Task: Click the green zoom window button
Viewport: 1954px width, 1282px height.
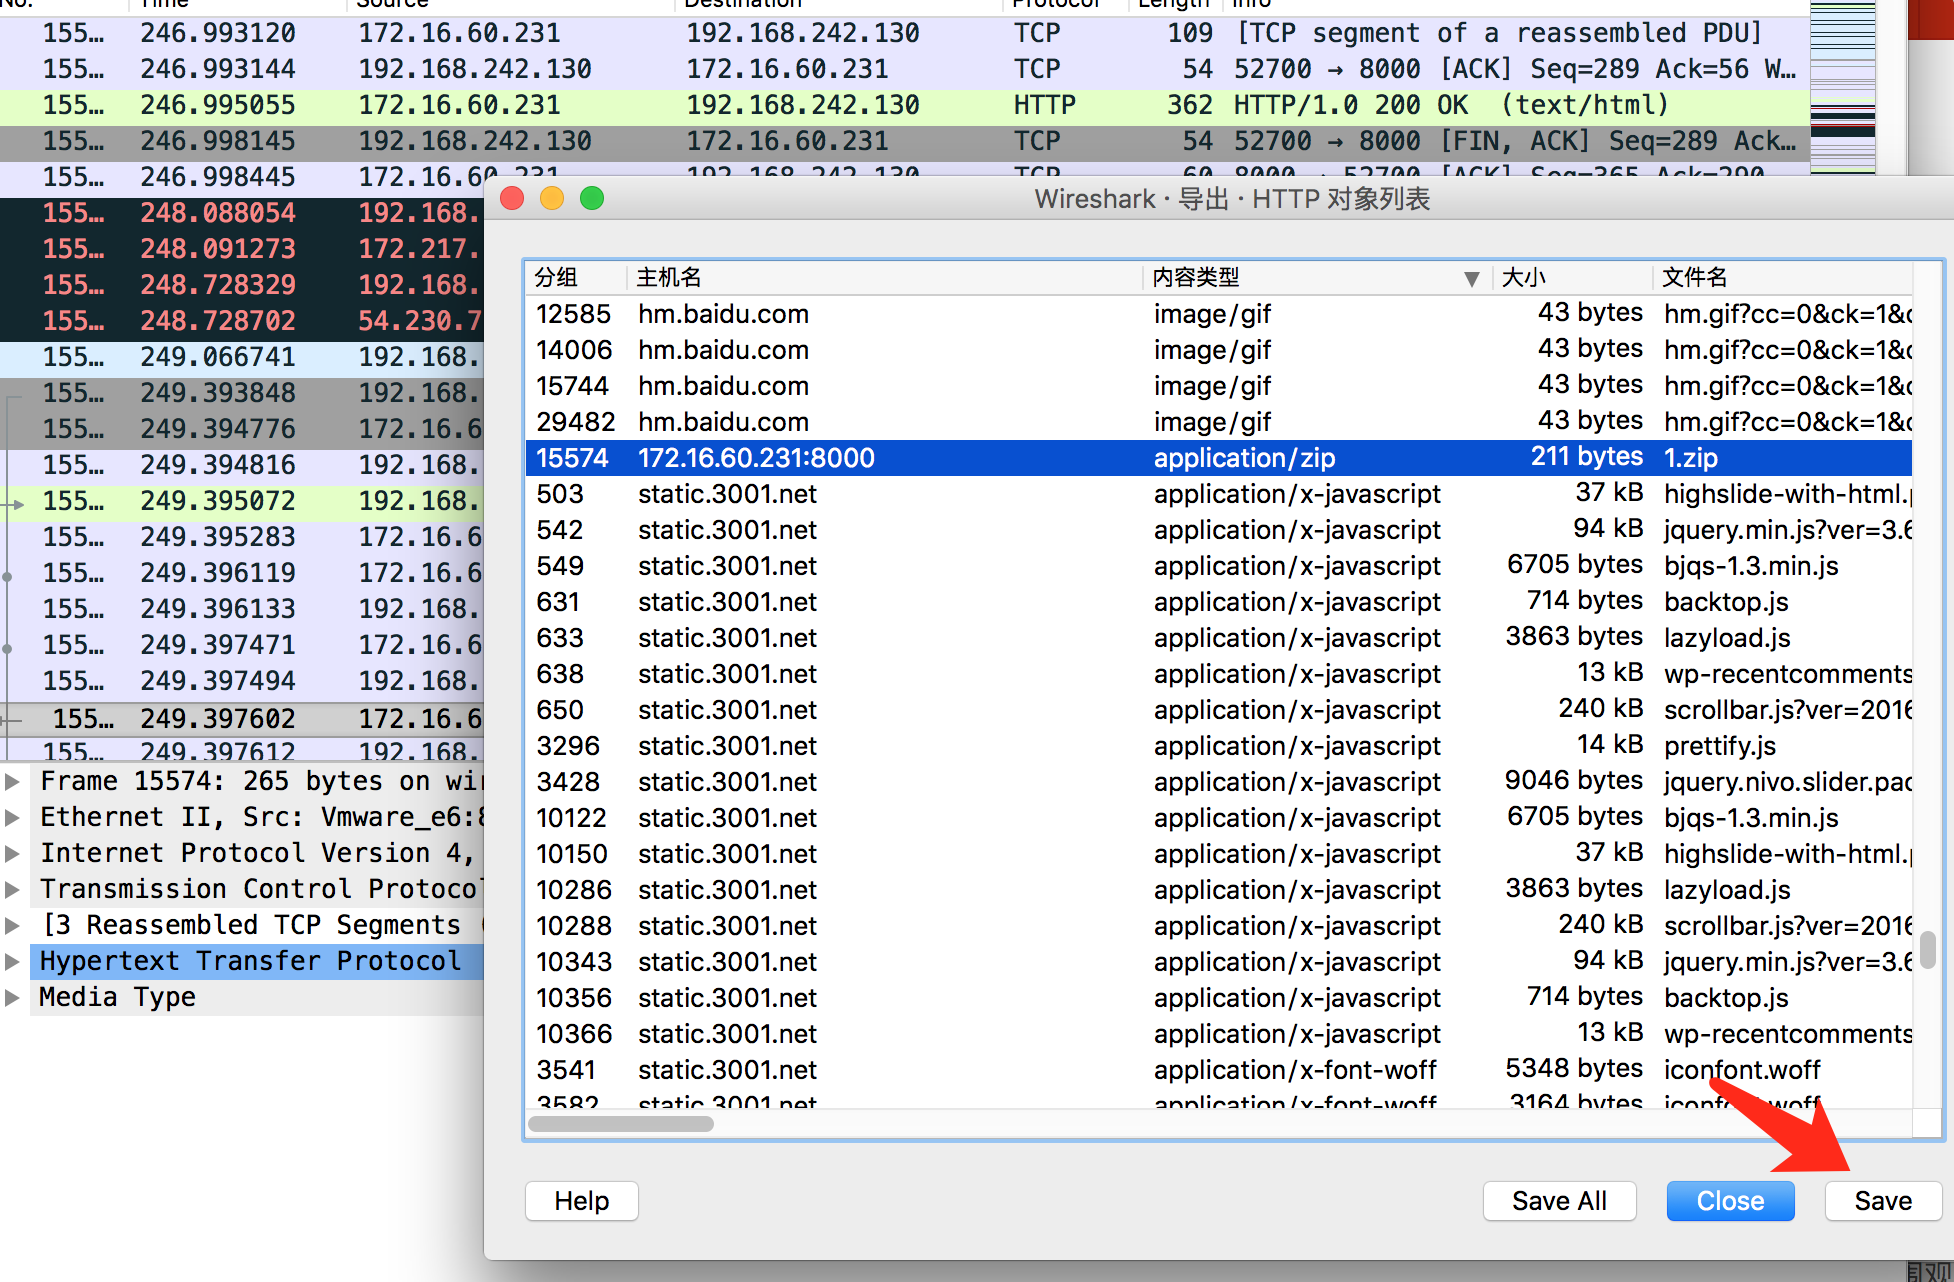Action: 592,198
